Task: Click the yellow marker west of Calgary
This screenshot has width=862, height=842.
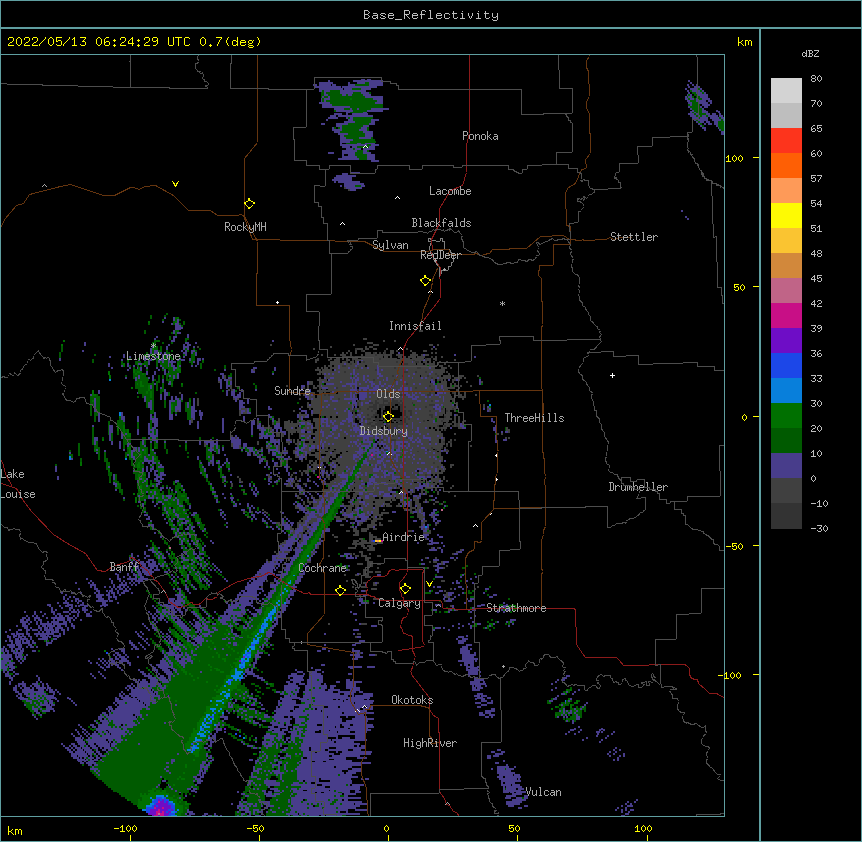Action: (x=340, y=590)
